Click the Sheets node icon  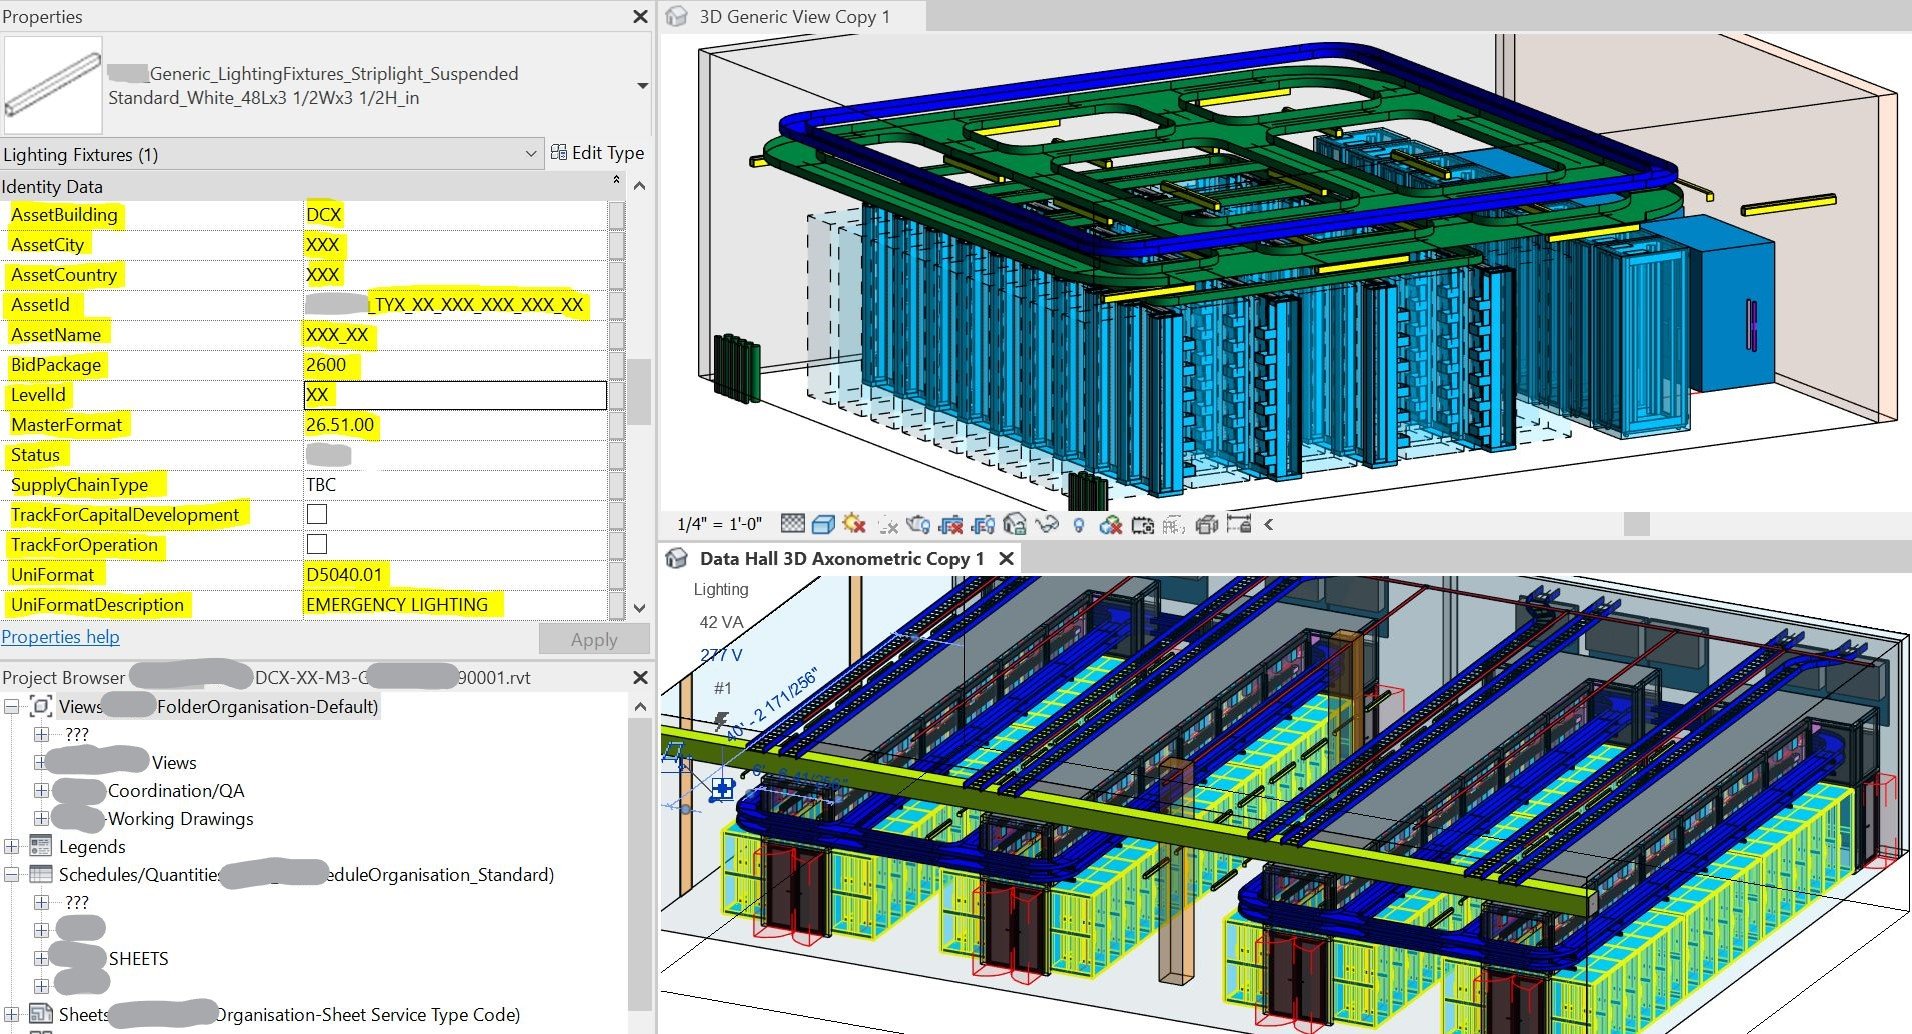click(40, 1014)
